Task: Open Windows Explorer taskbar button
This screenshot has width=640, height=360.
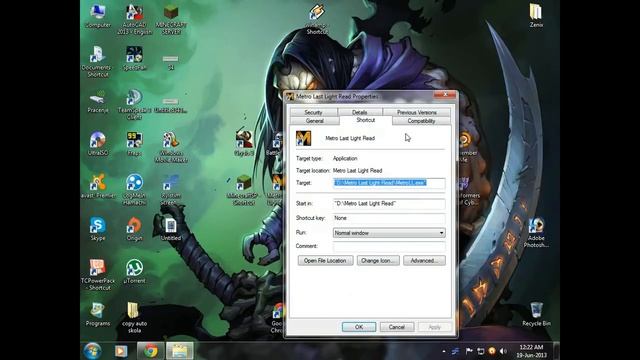Action: coord(179,351)
